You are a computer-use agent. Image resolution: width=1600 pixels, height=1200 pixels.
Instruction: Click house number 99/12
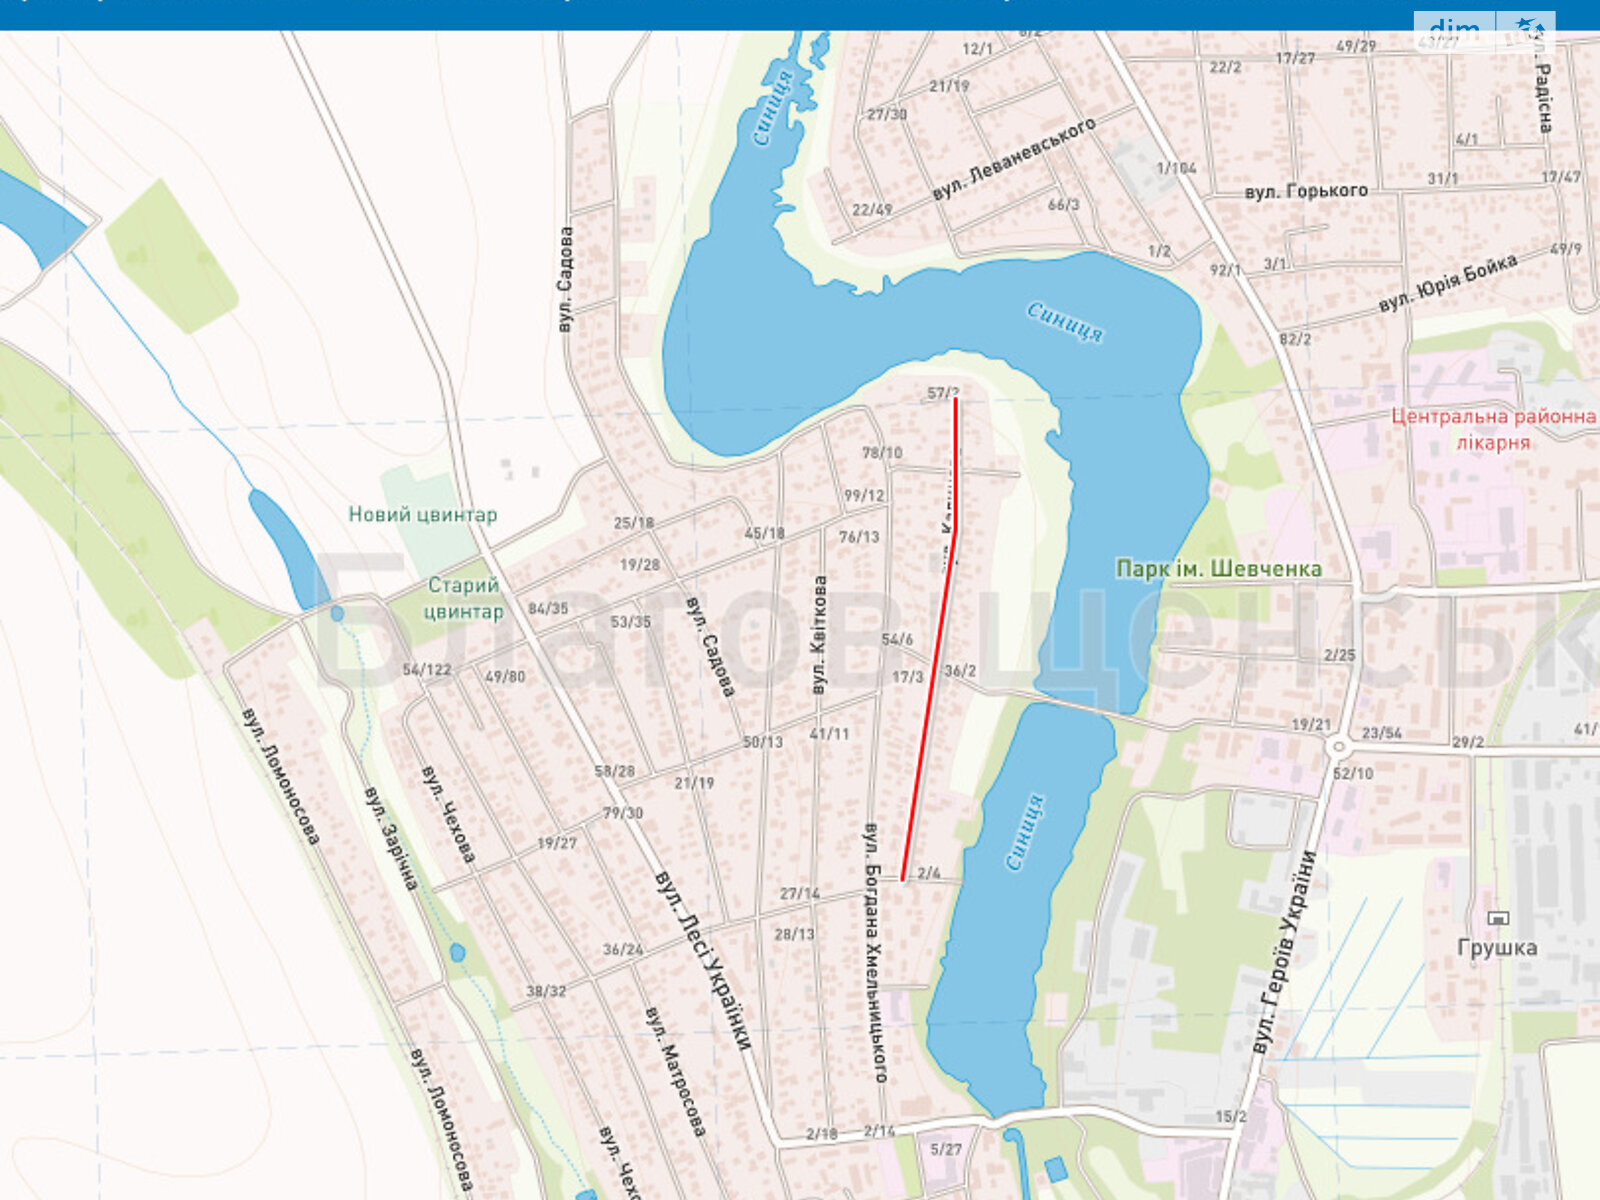(x=864, y=496)
